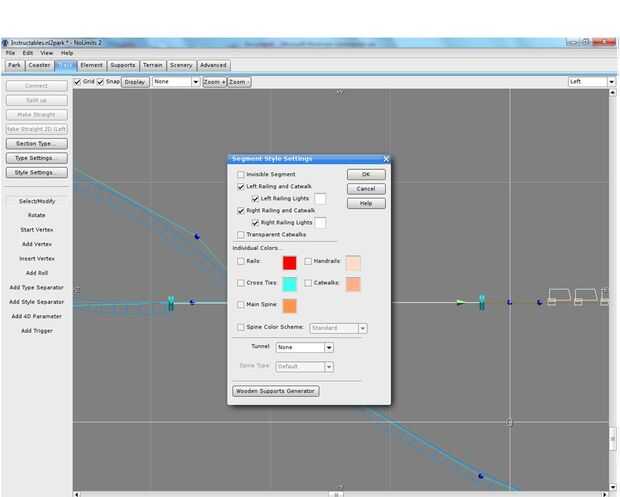The image size is (620, 497).
Task: Select the Select/Modify tool
Action: tap(37, 201)
